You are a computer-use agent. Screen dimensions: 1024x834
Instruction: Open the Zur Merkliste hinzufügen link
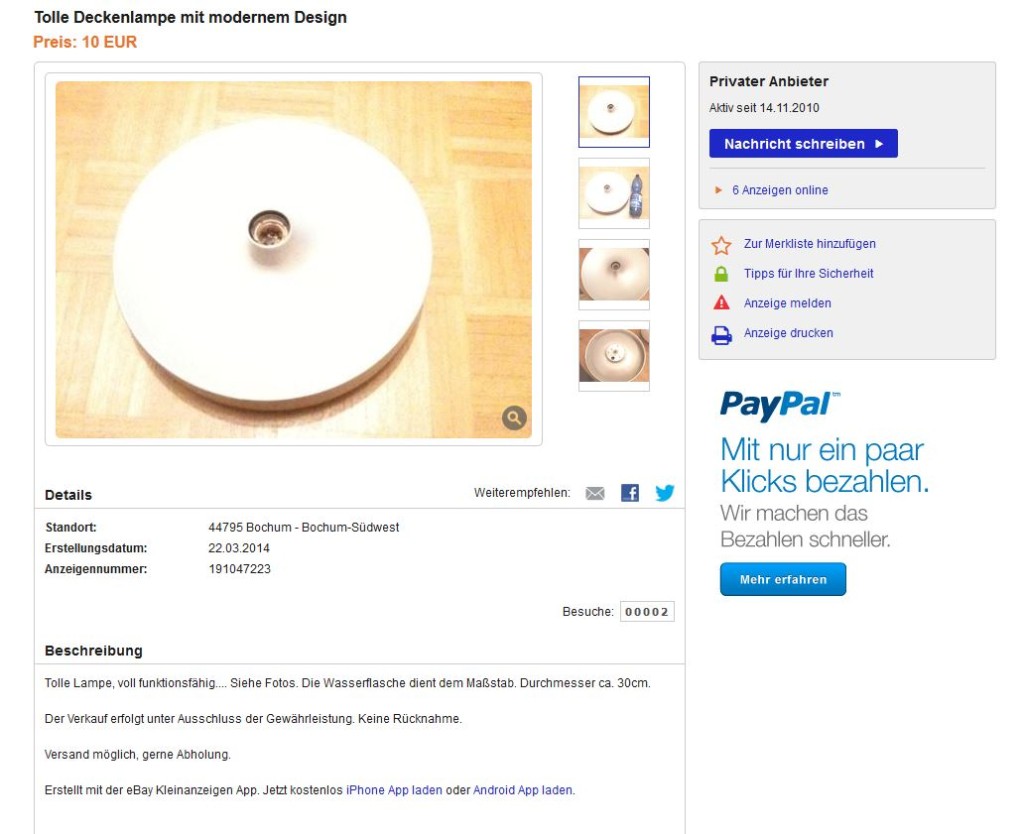[809, 244]
